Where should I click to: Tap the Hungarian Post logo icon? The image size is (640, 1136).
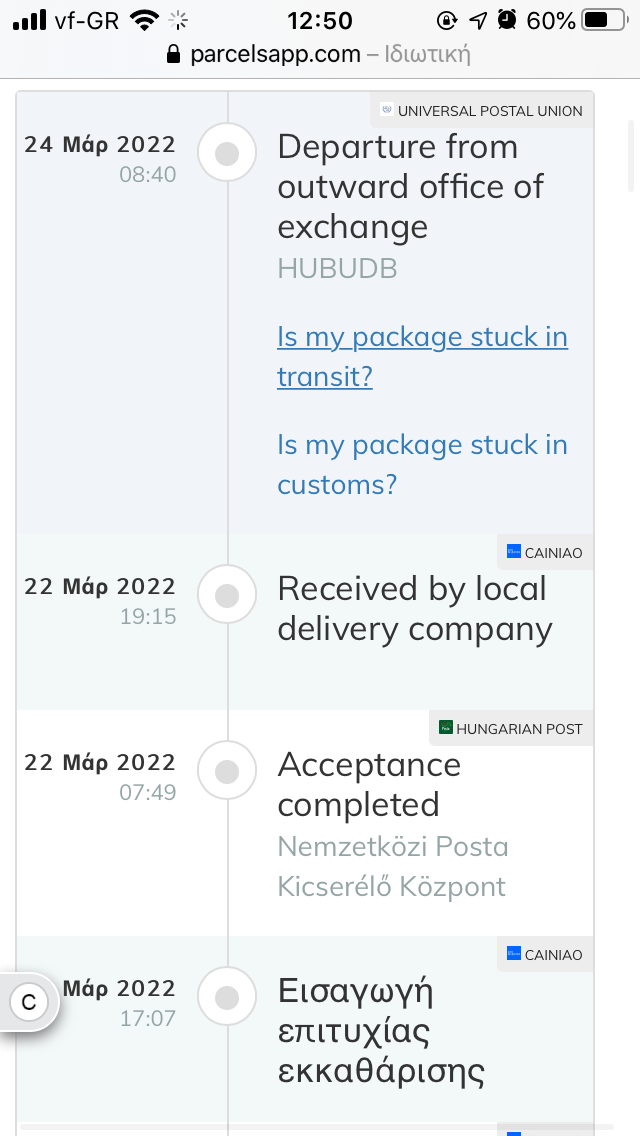446,727
